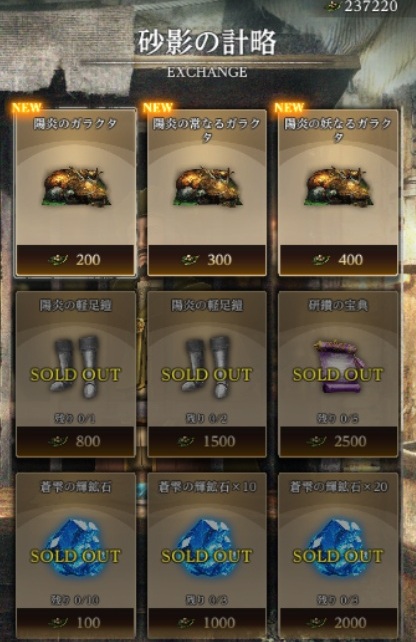Tap the 300 price bar
416x642 pixels.
pyautogui.click(x=207, y=260)
